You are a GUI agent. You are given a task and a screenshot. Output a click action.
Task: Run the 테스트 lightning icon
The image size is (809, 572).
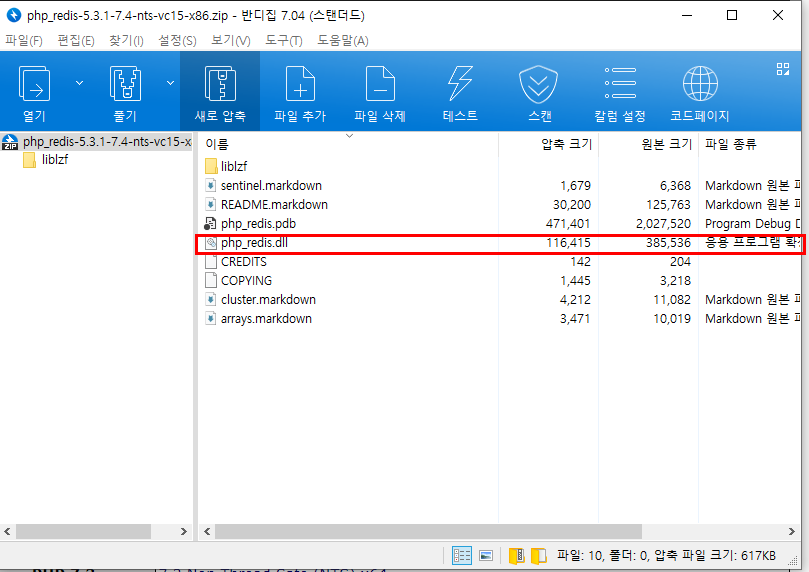(x=460, y=84)
